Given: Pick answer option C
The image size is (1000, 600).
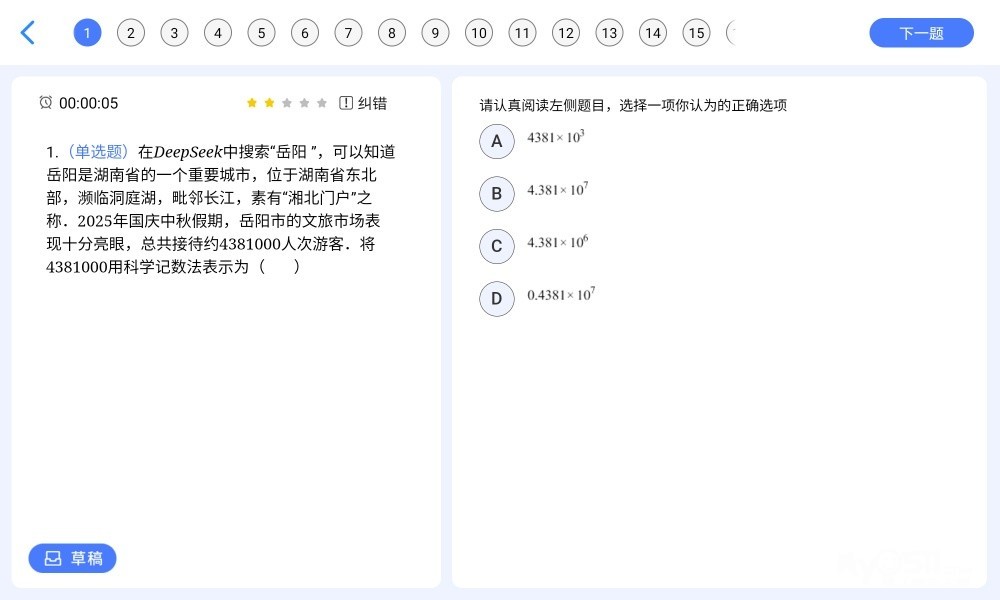Looking at the screenshot, I should pos(497,246).
